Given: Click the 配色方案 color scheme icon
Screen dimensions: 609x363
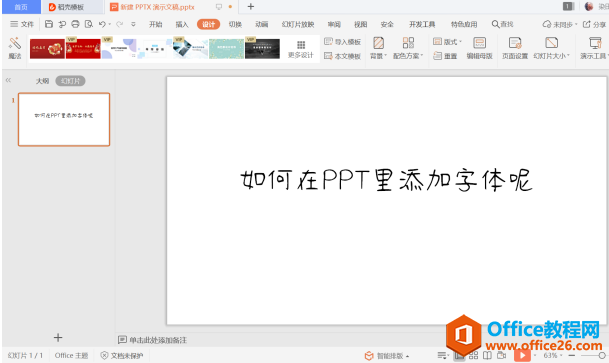Looking at the screenshot, I should 408,43.
